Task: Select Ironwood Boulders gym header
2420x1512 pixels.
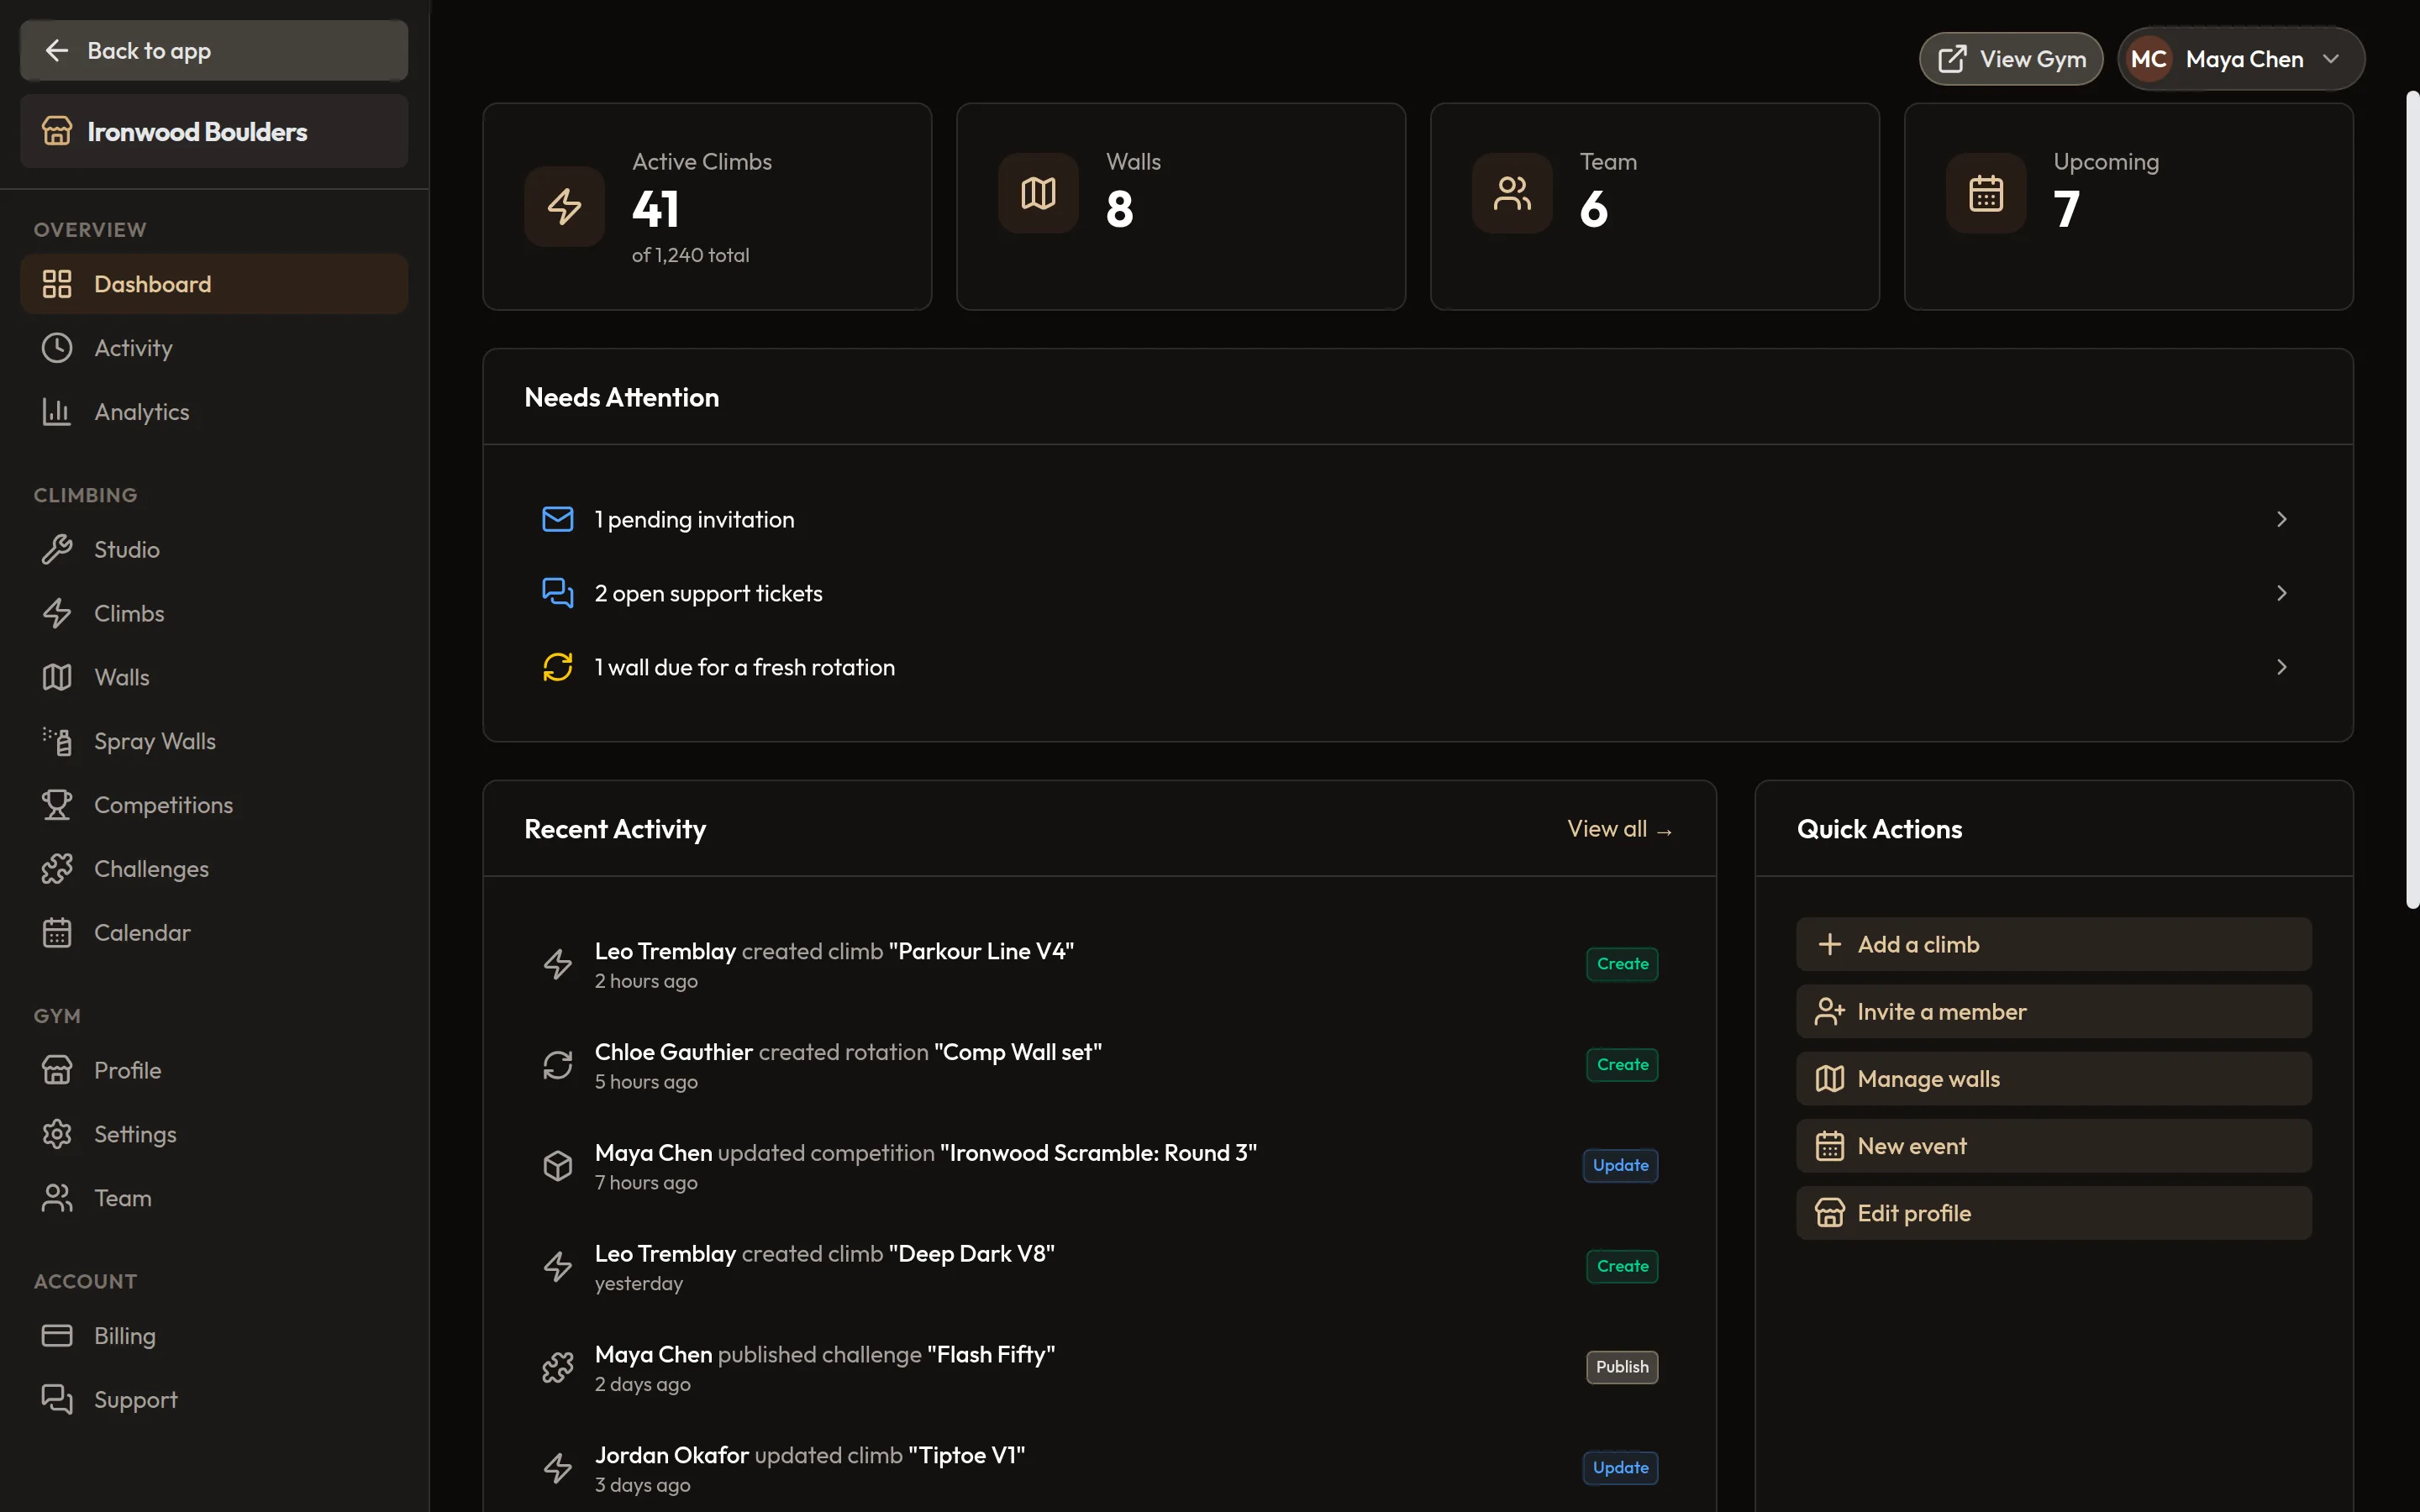Action: coord(214,131)
